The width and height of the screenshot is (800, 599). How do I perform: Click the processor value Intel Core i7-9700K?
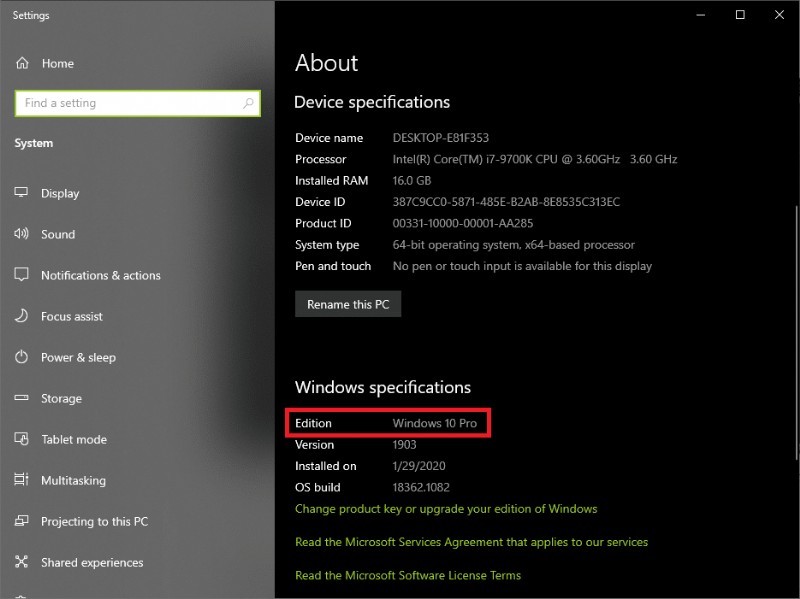click(535, 159)
